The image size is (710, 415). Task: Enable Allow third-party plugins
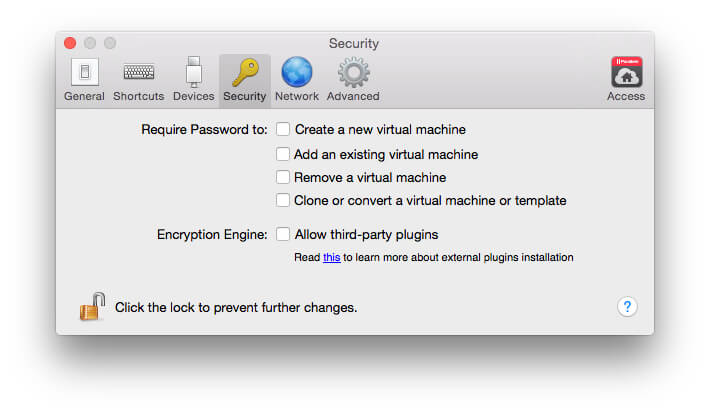283,234
